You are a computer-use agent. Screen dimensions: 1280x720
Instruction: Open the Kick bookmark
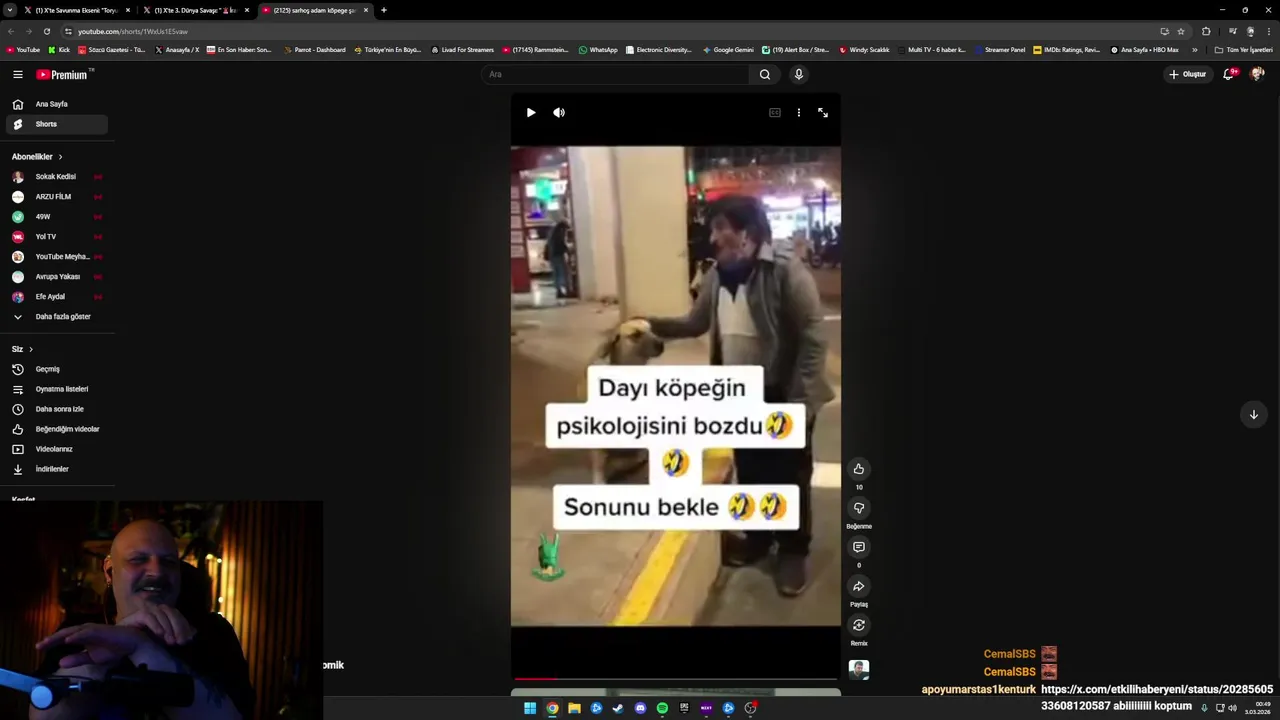tap(59, 50)
